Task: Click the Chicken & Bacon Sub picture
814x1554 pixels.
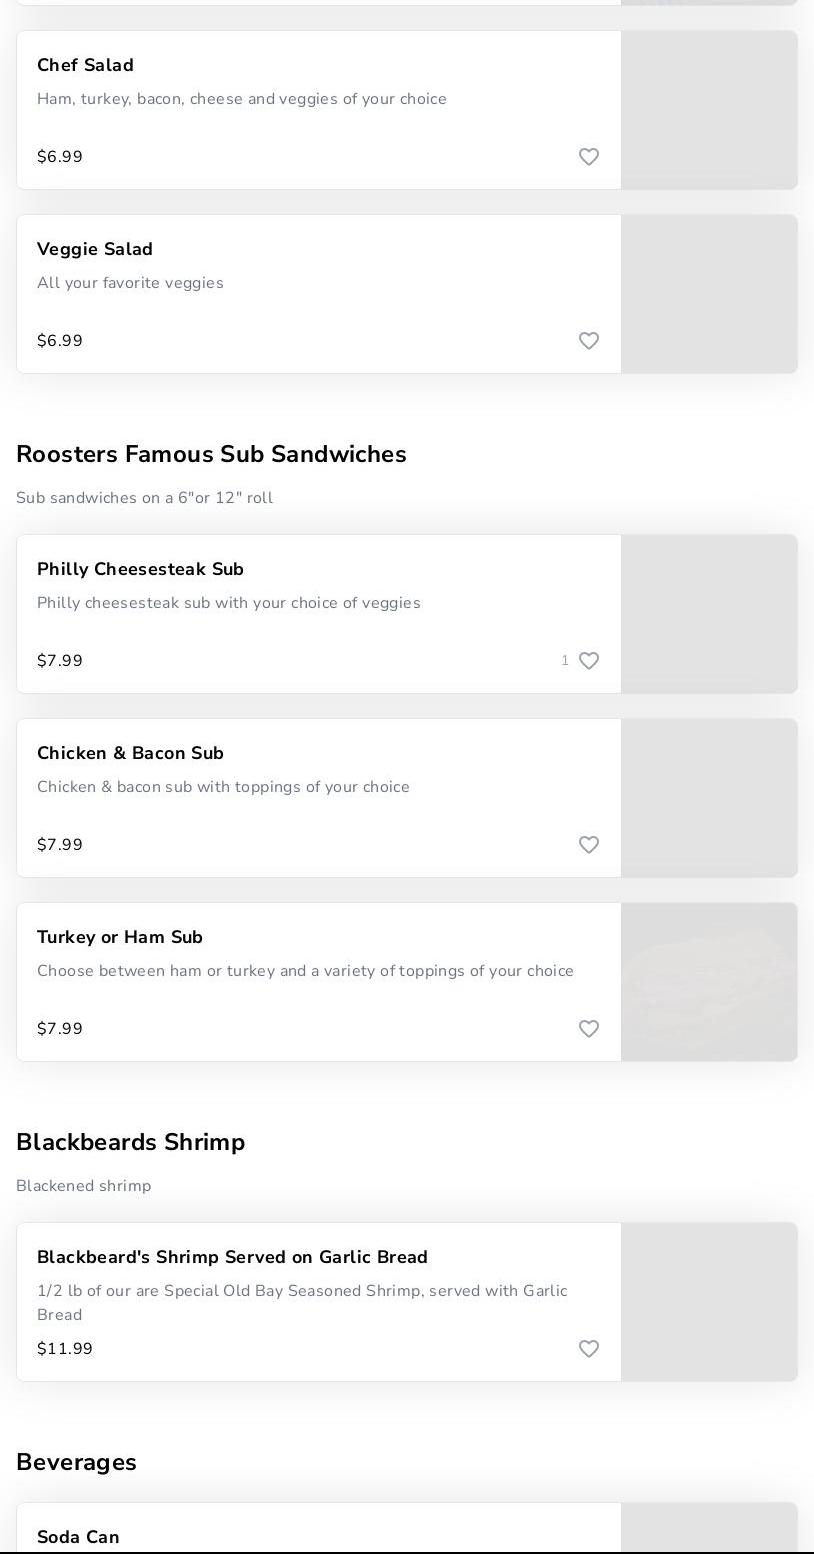Action: click(709, 798)
